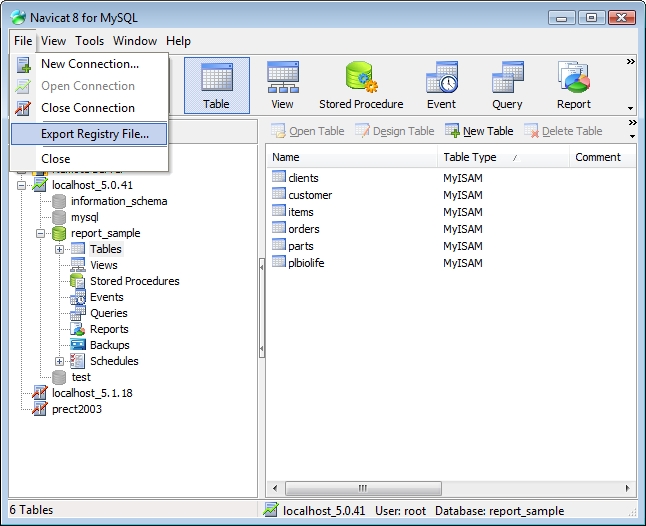Choose Export Registry File... menu entry
The width and height of the screenshot is (646, 526).
[89, 134]
